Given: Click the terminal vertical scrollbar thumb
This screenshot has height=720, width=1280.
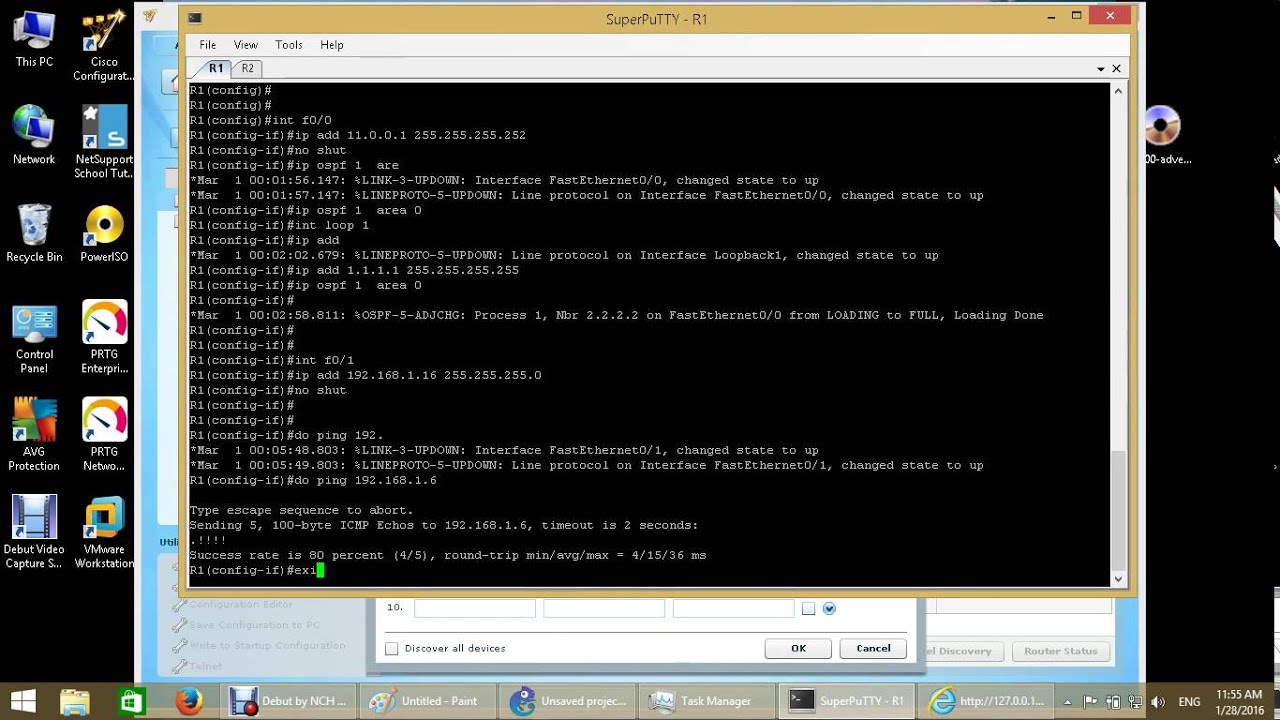Looking at the screenshot, I should 1118,509.
